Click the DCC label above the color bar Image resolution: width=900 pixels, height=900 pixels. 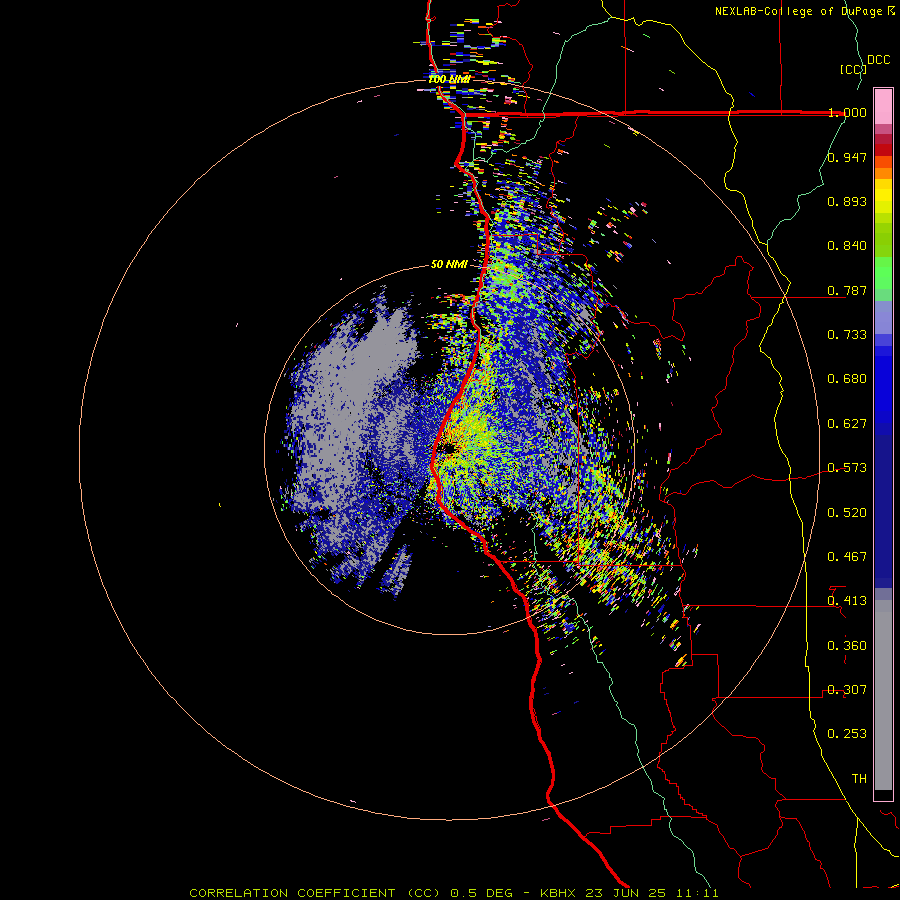(x=879, y=60)
